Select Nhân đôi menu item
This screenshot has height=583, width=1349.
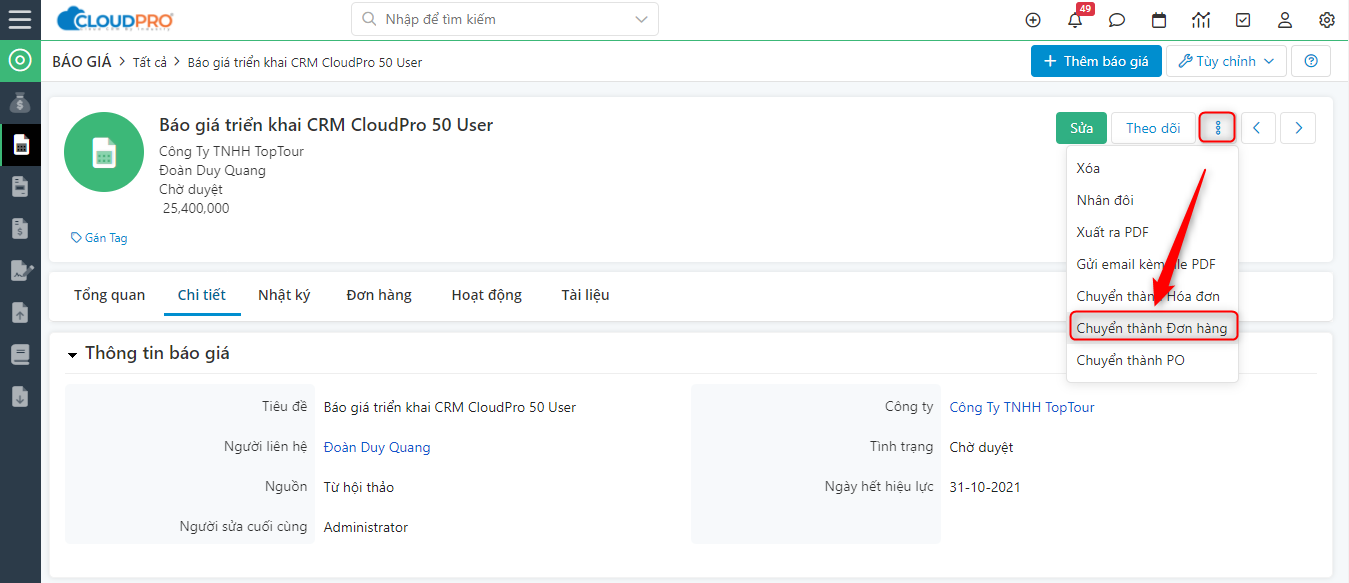pyautogui.click(x=1152, y=200)
